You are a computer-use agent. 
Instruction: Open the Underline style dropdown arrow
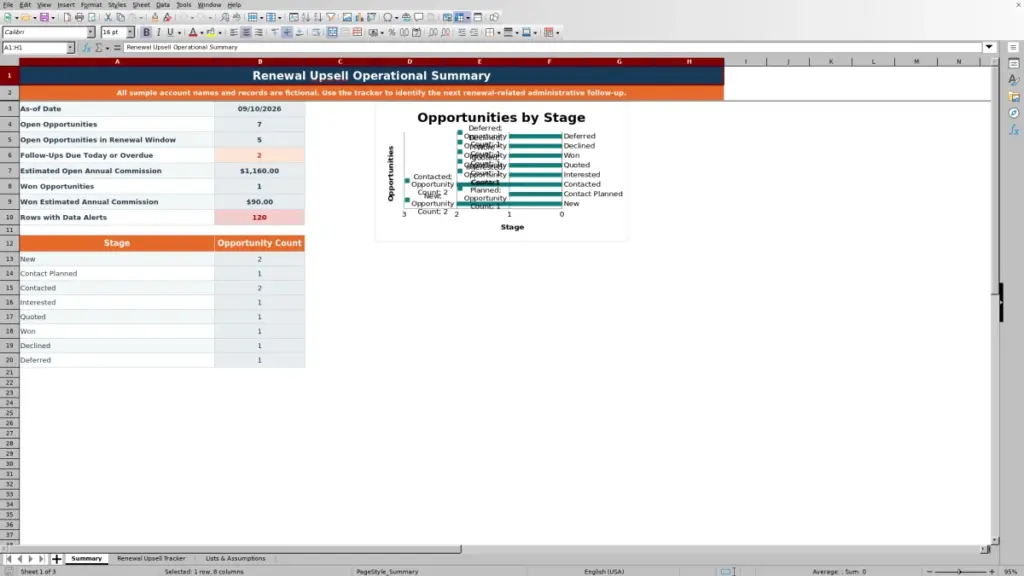click(179, 32)
